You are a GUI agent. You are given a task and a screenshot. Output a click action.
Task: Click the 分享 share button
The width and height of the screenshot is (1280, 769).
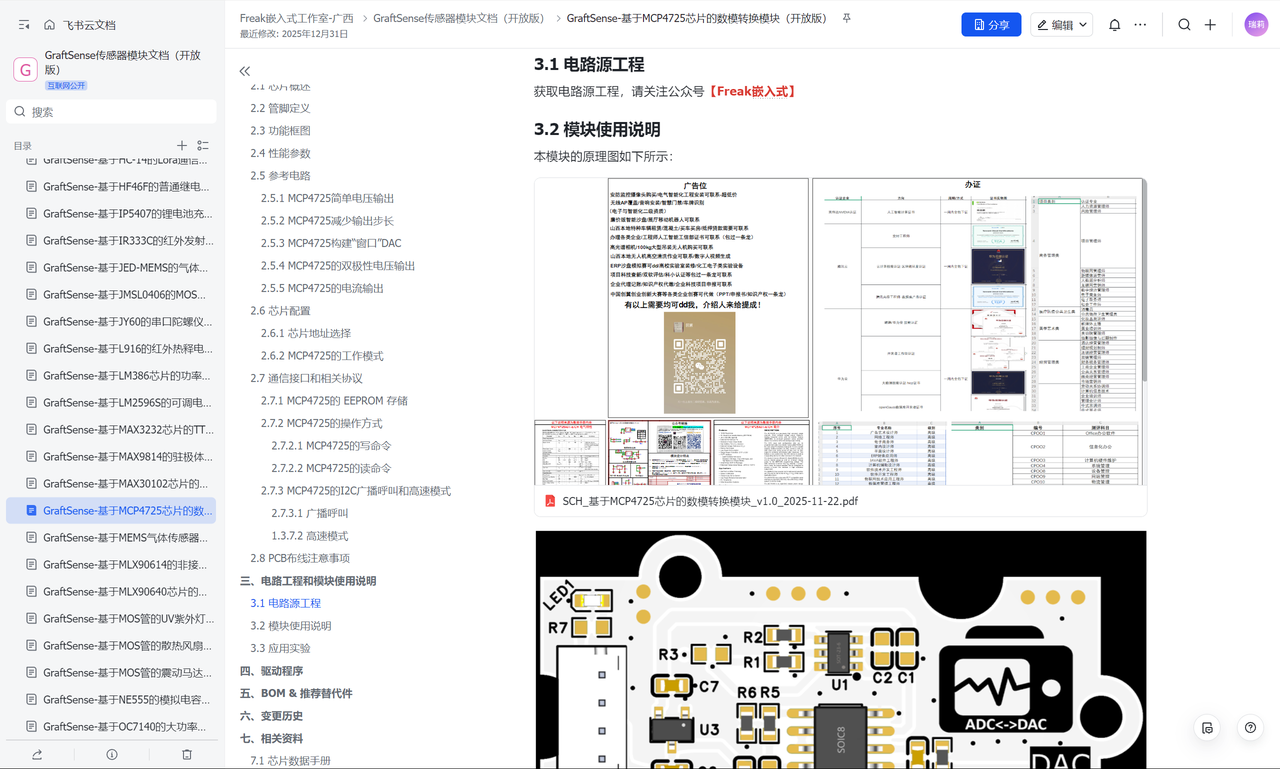[991, 25]
